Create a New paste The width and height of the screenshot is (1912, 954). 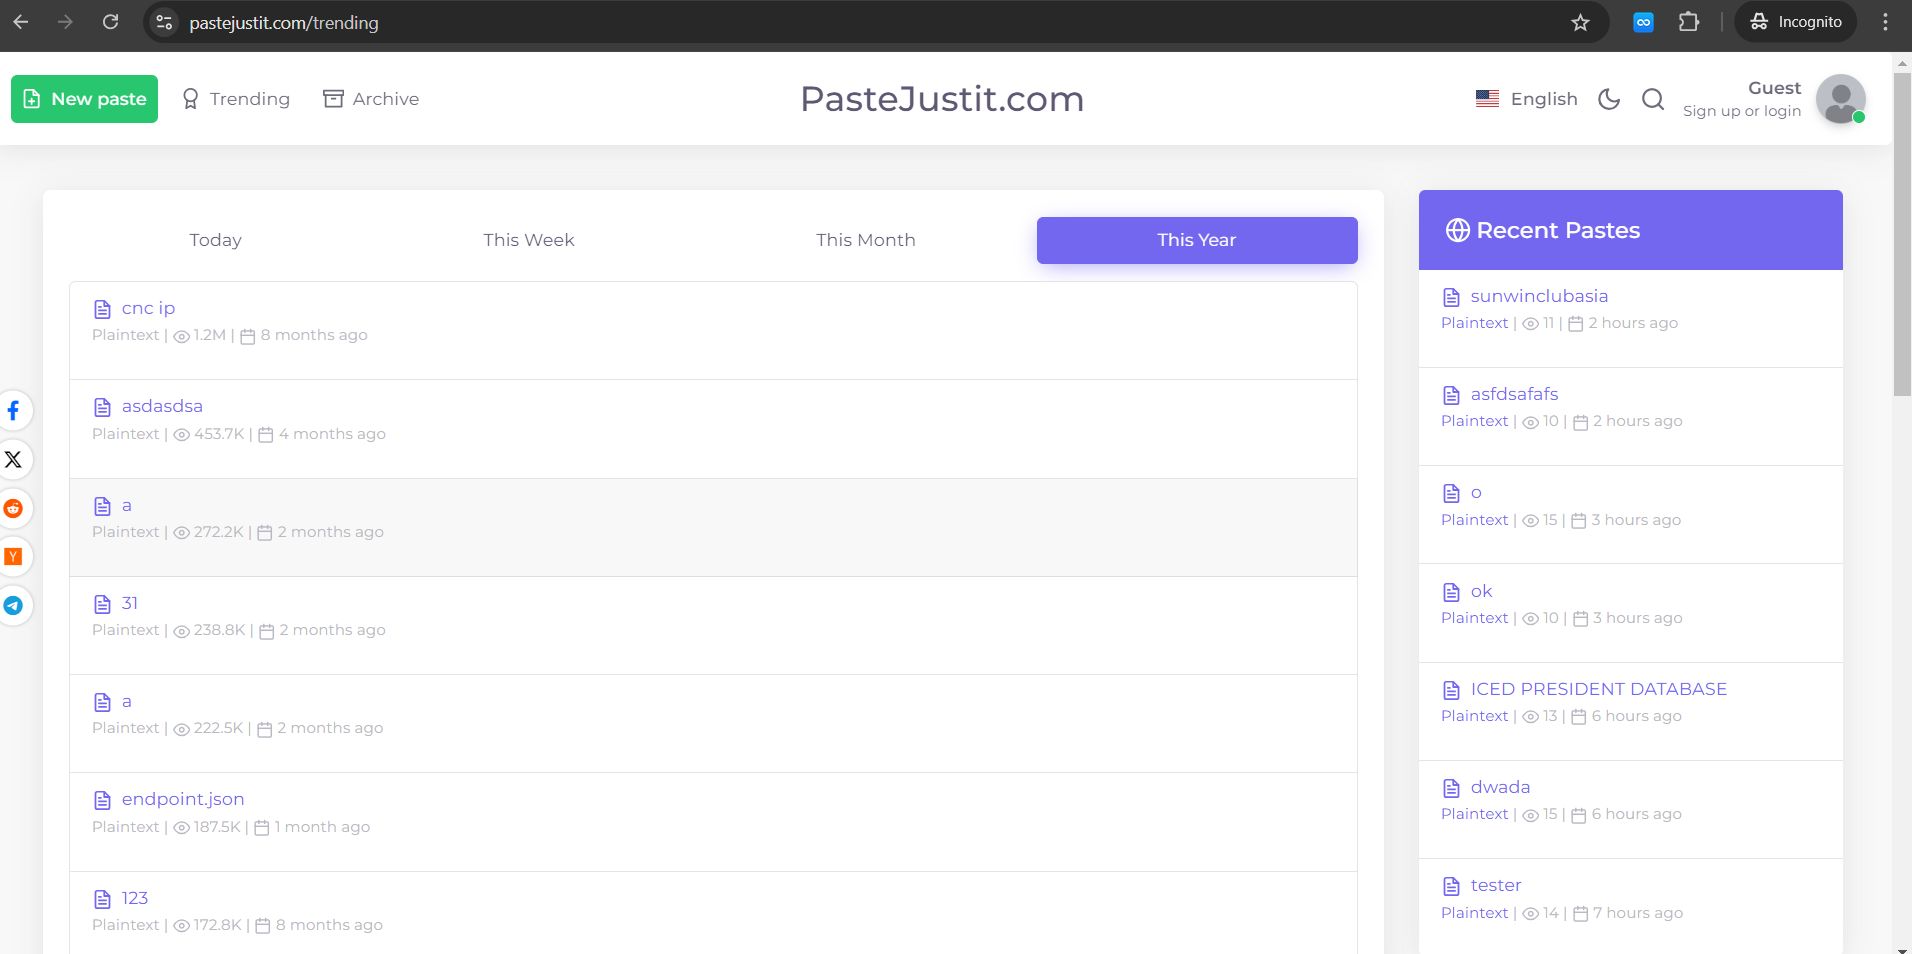click(84, 98)
